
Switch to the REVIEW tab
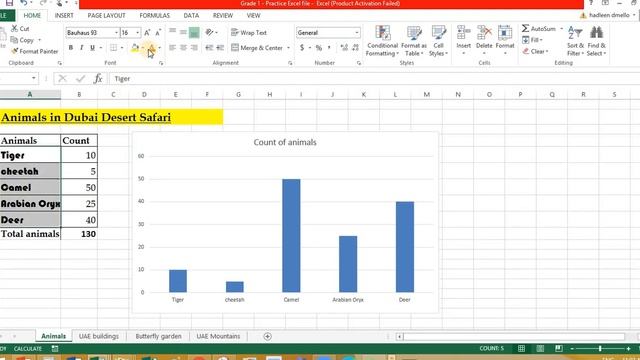coord(223,16)
